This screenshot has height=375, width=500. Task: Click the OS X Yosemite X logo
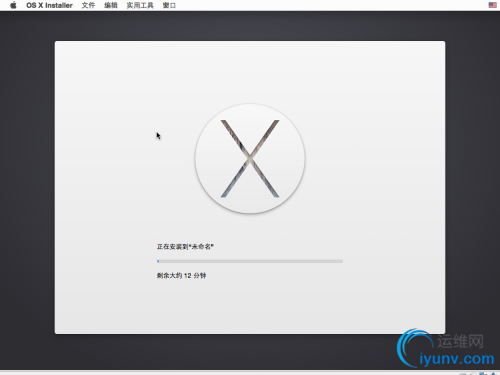point(250,158)
